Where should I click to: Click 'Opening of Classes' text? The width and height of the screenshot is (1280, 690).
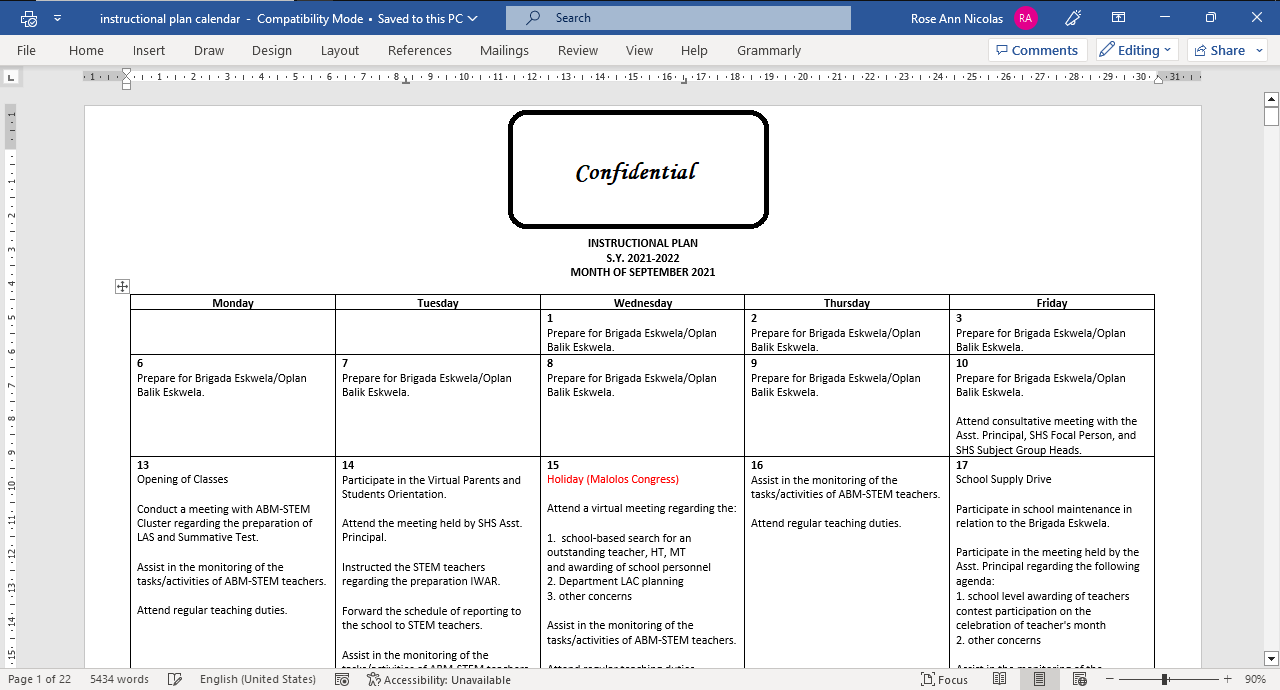point(183,480)
